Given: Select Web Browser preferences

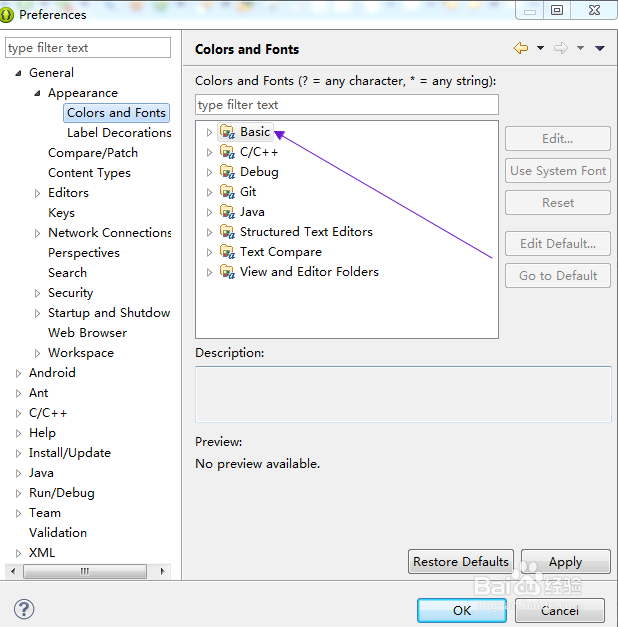Looking at the screenshot, I should (87, 333).
